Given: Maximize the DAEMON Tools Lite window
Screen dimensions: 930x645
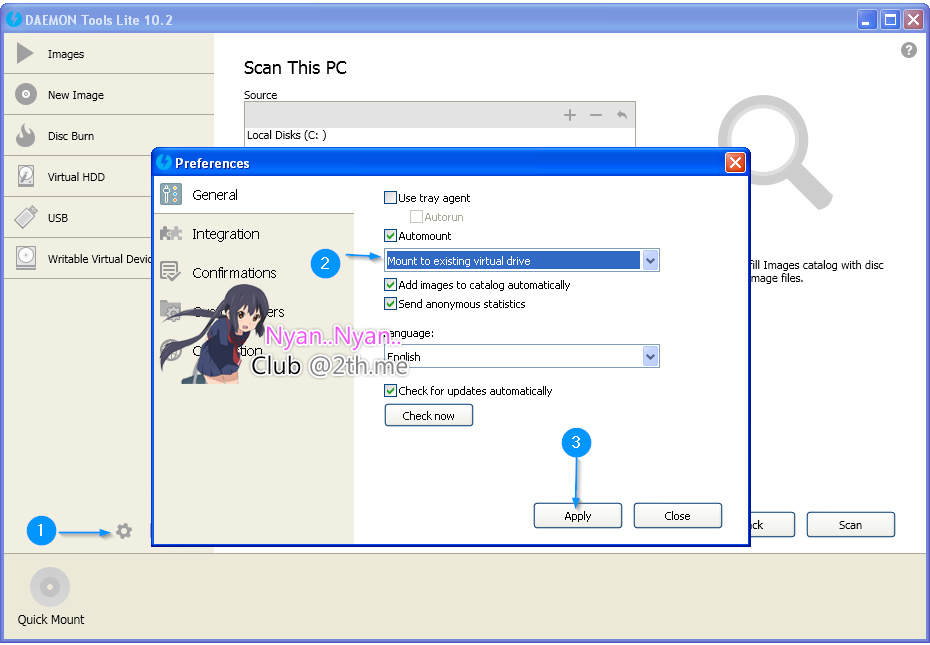Looking at the screenshot, I should (x=890, y=20).
